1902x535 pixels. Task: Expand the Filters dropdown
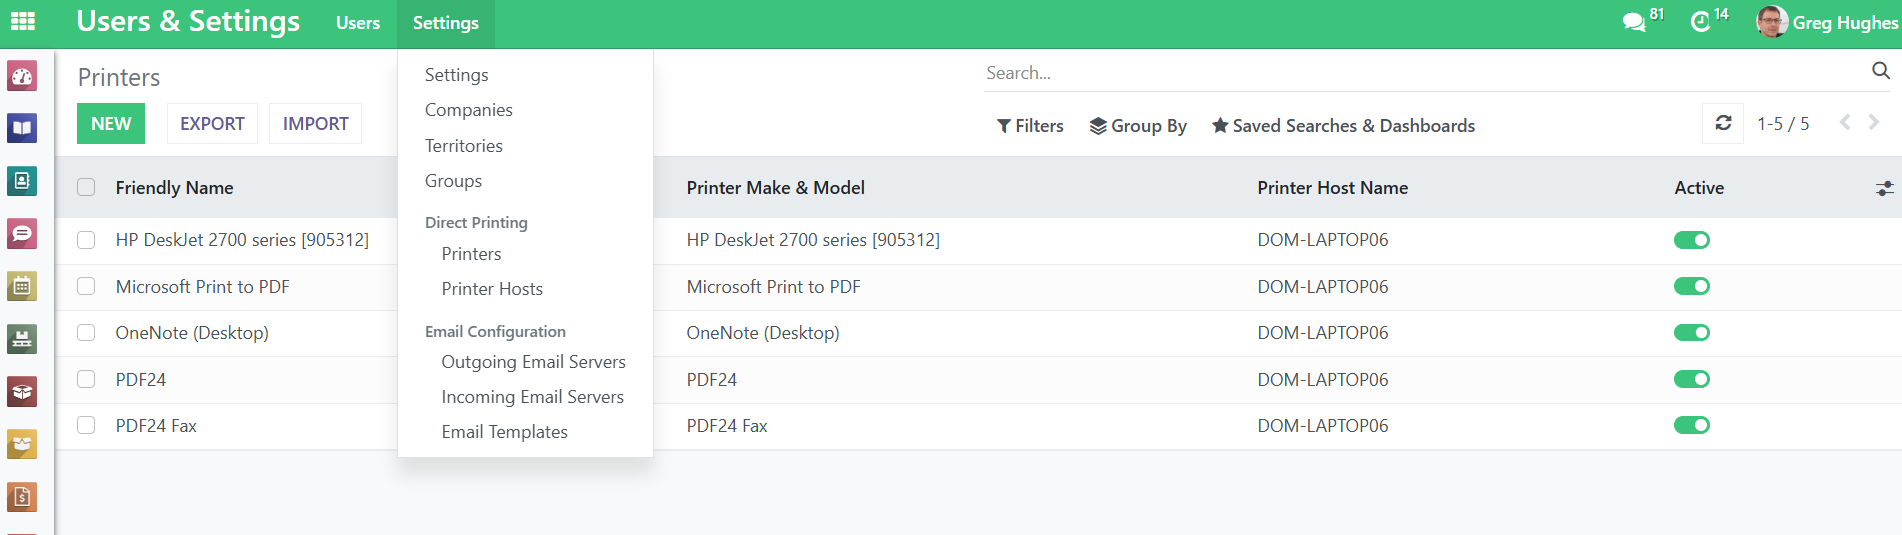click(1030, 126)
